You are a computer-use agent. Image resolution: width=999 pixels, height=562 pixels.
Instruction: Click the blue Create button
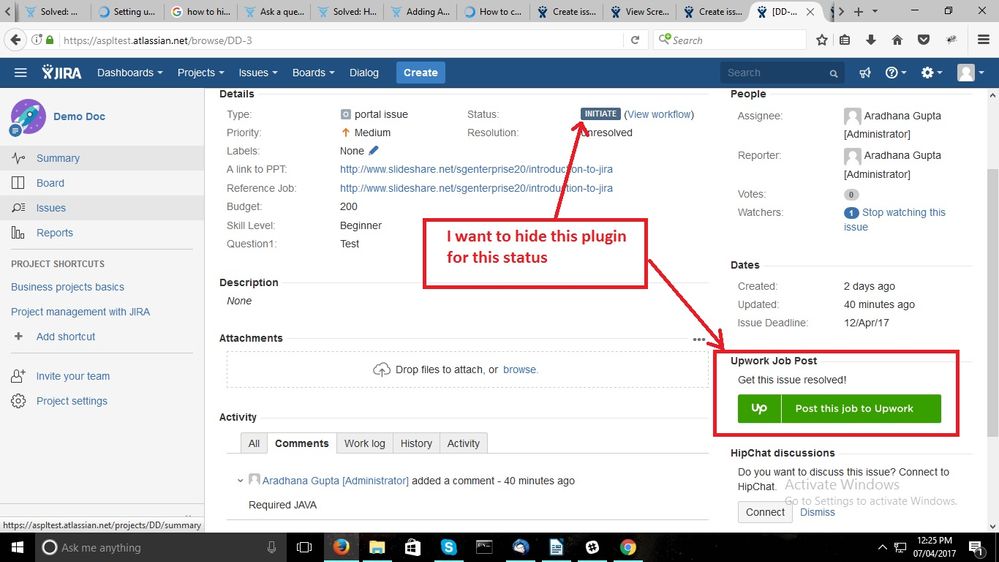pyautogui.click(x=420, y=73)
